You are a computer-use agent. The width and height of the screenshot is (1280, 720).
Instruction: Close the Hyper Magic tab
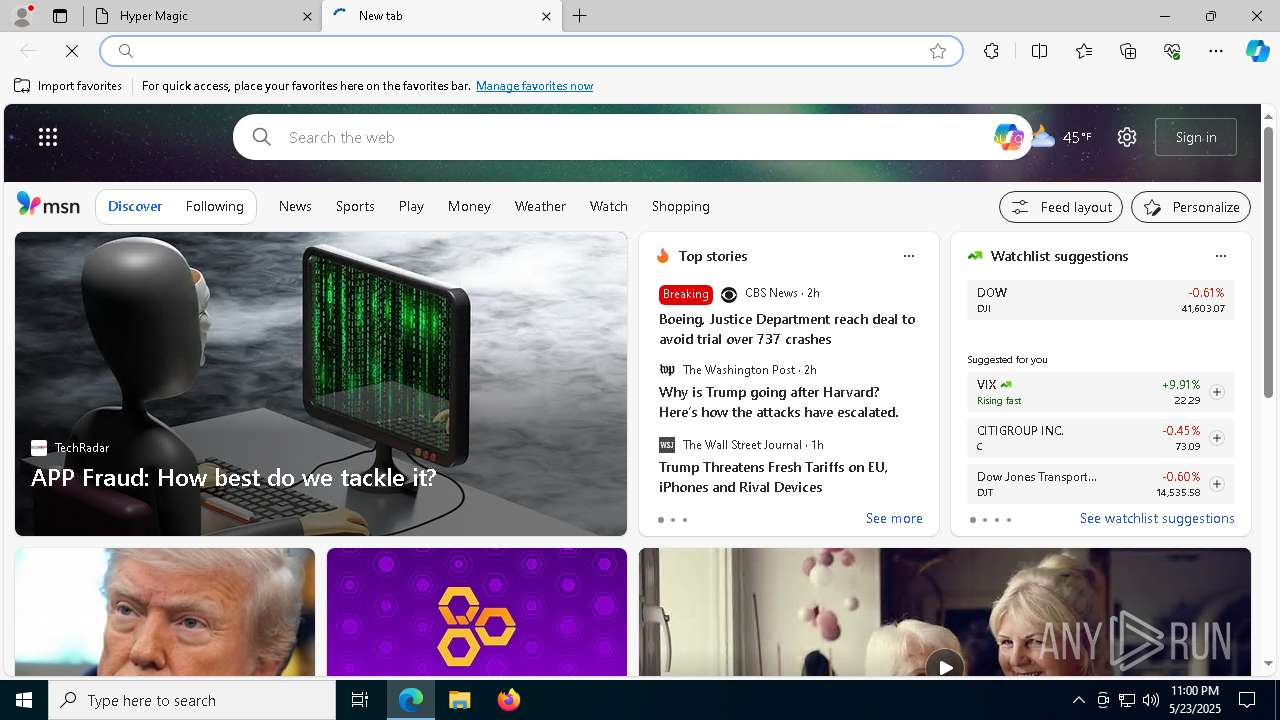[x=307, y=16]
